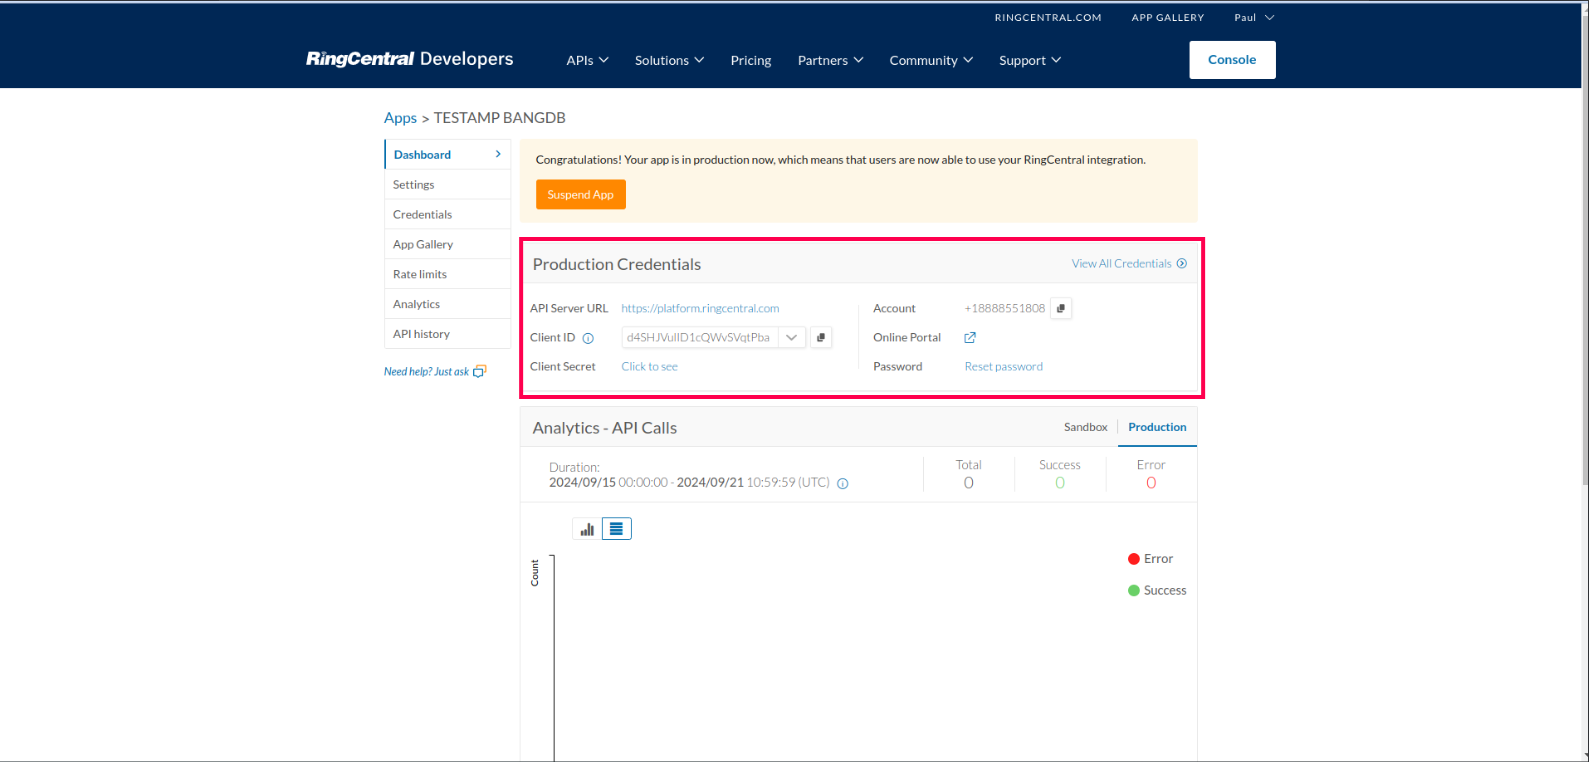Select Credentials in the sidebar

[x=447, y=215]
